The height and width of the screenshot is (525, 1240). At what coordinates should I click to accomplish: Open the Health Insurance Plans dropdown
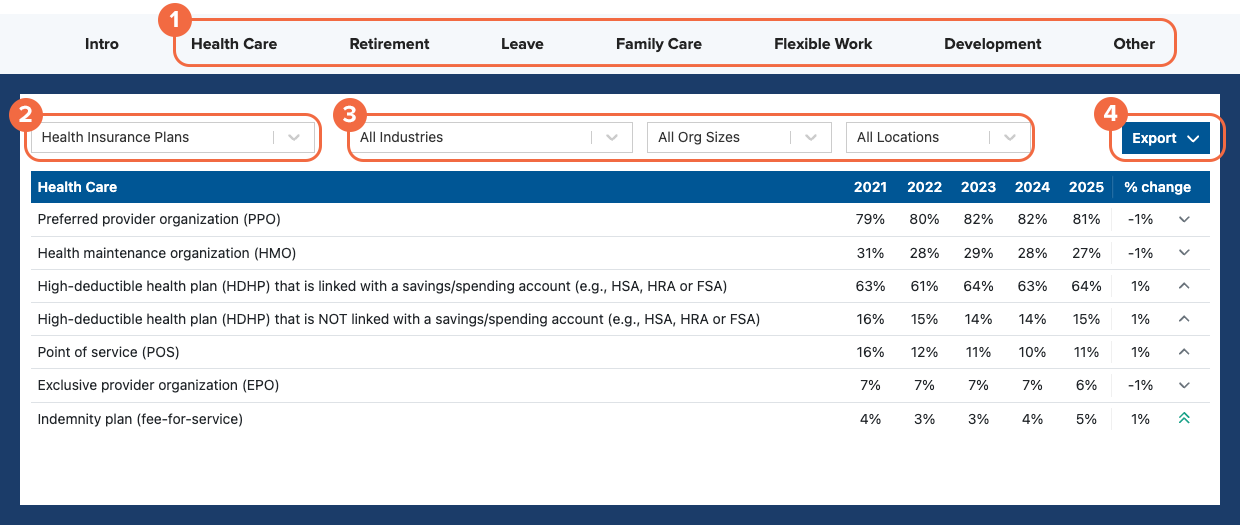point(172,138)
